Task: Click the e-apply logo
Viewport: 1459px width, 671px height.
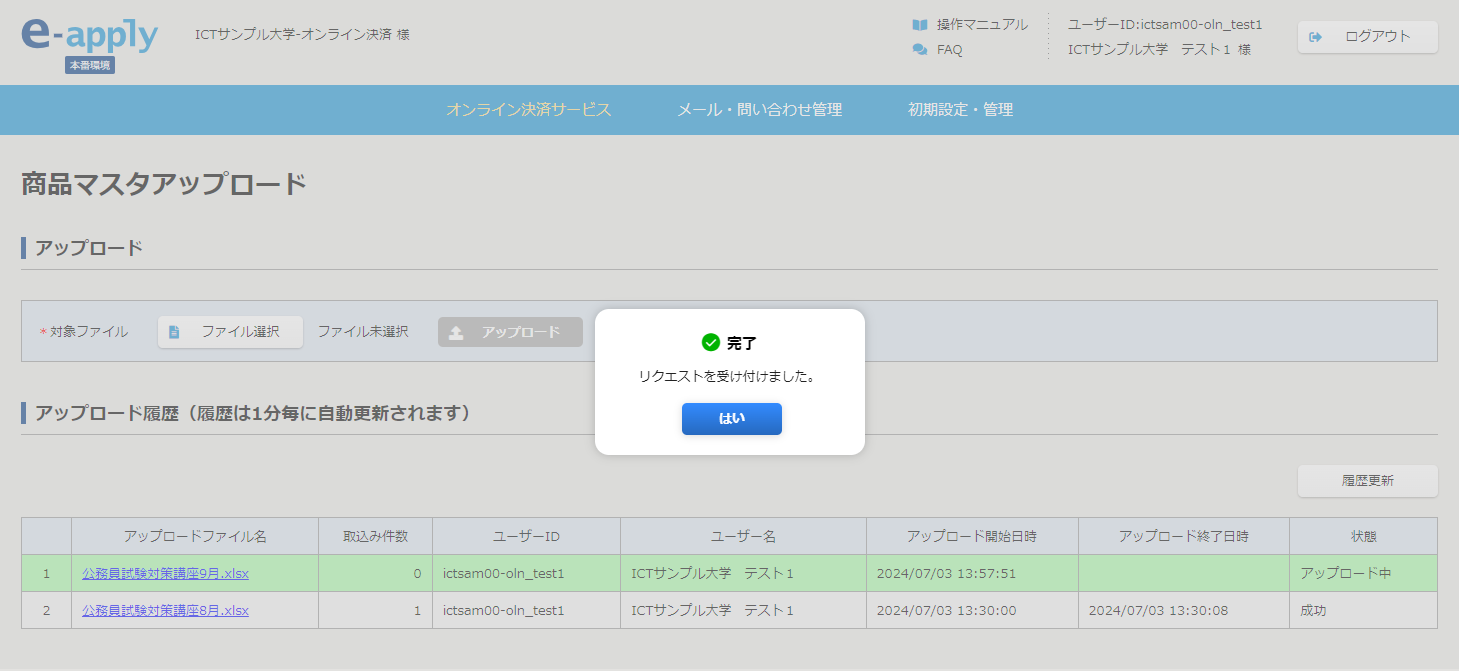Action: coord(89,36)
